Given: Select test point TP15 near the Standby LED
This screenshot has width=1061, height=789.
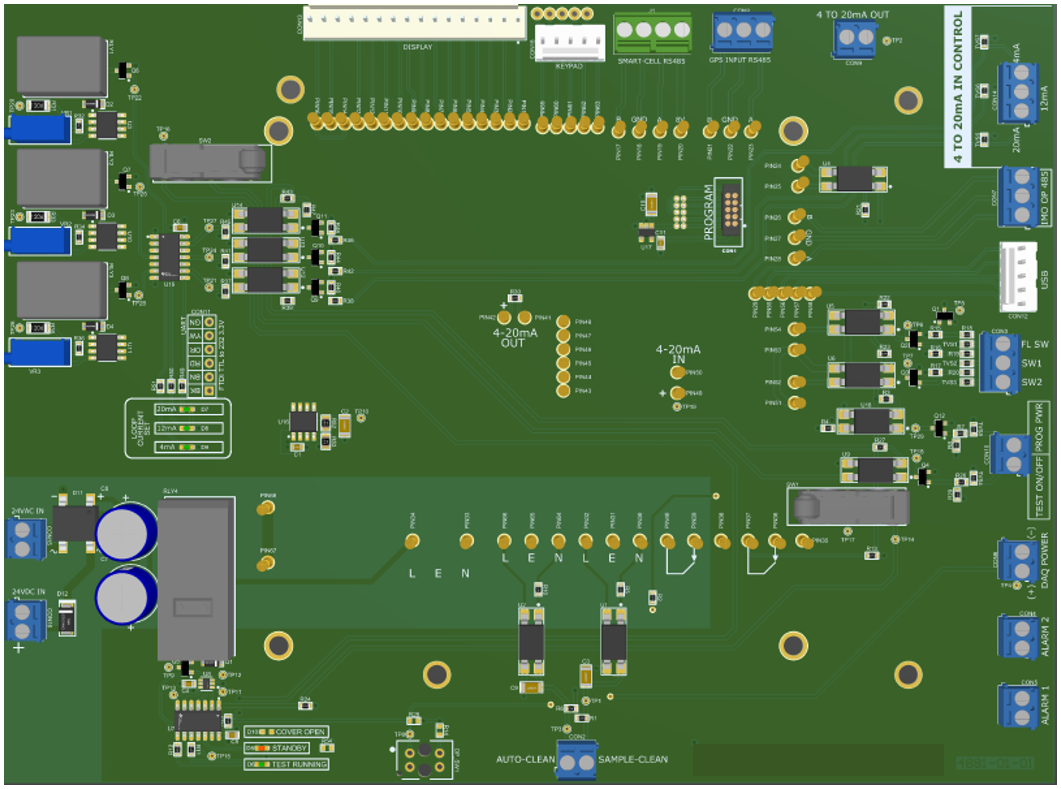Looking at the screenshot, I should pos(212,756).
